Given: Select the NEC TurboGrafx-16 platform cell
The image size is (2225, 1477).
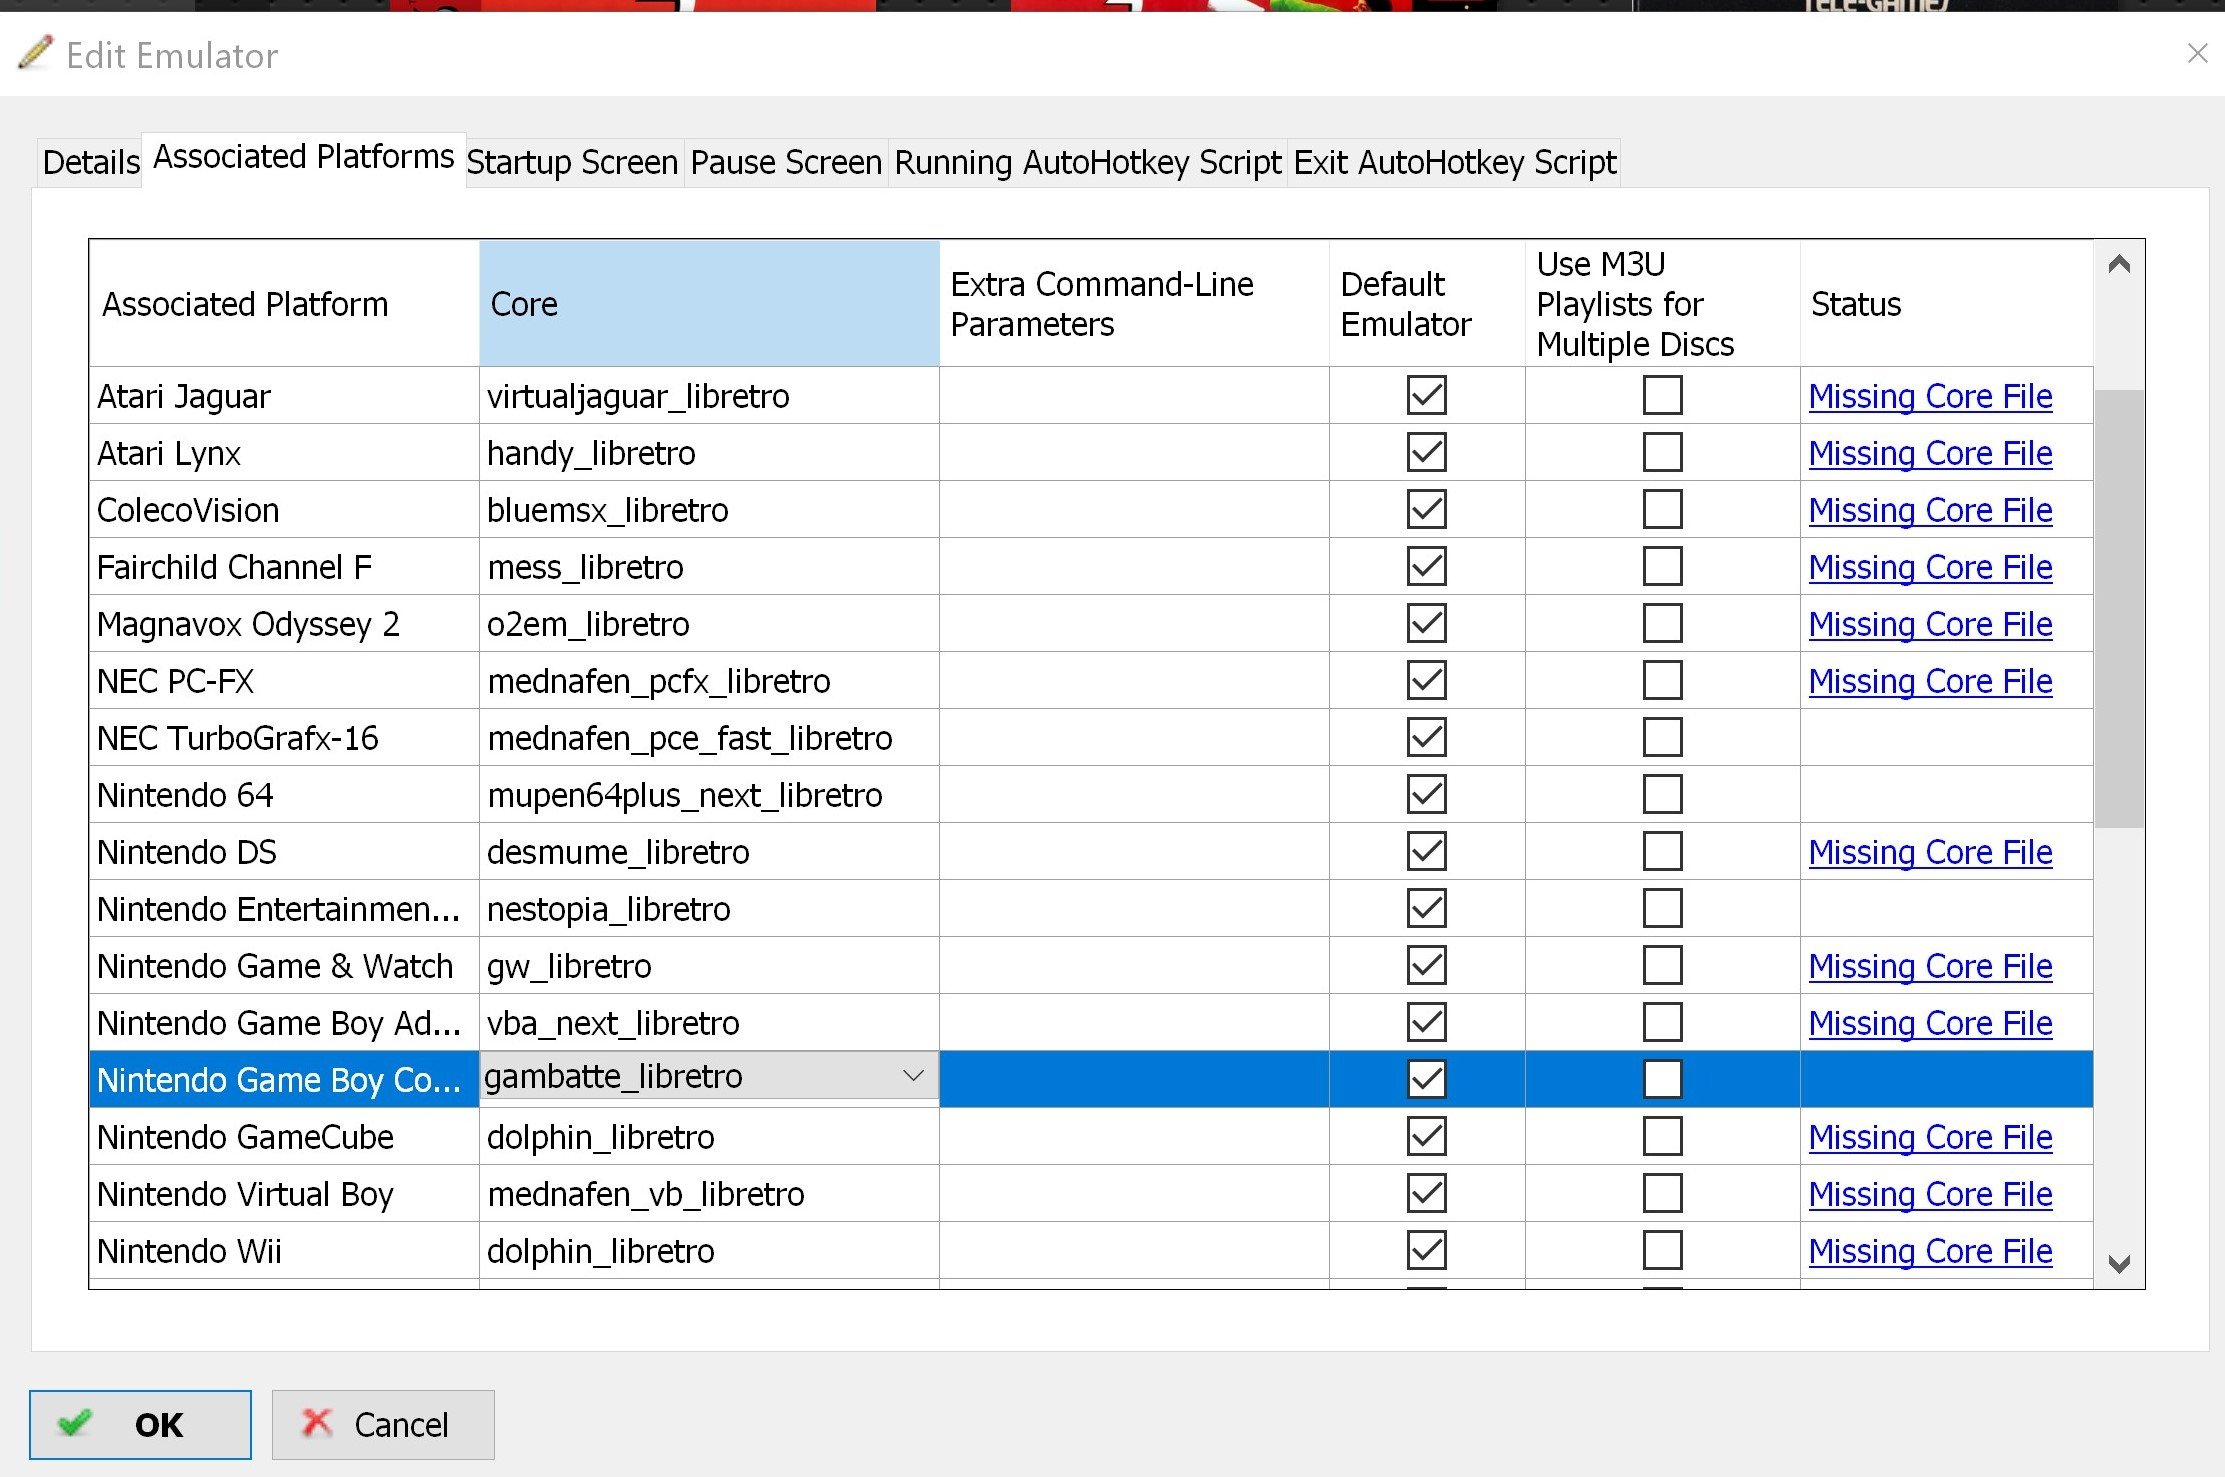Looking at the screenshot, I should [284, 738].
